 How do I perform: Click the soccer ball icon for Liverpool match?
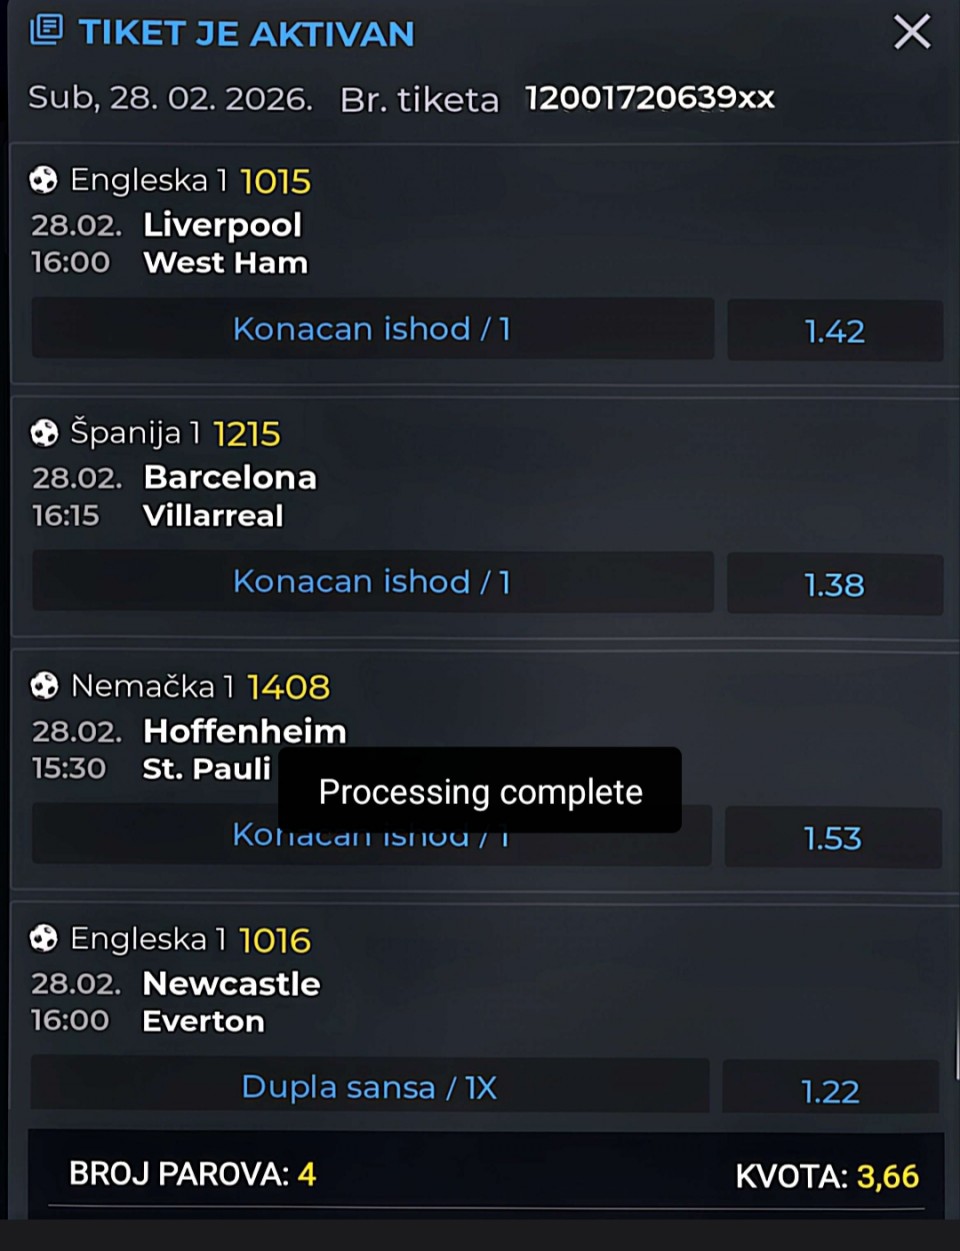coord(43,180)
